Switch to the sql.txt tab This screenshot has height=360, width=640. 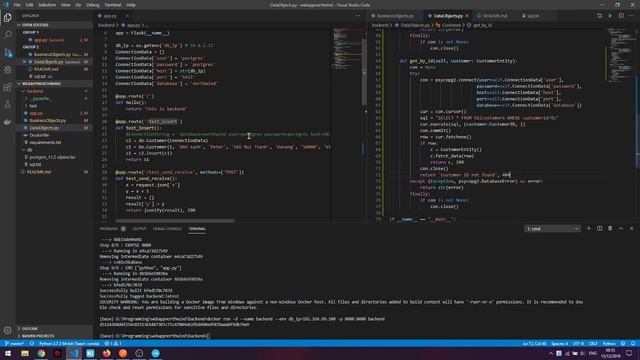coord(533,16)
